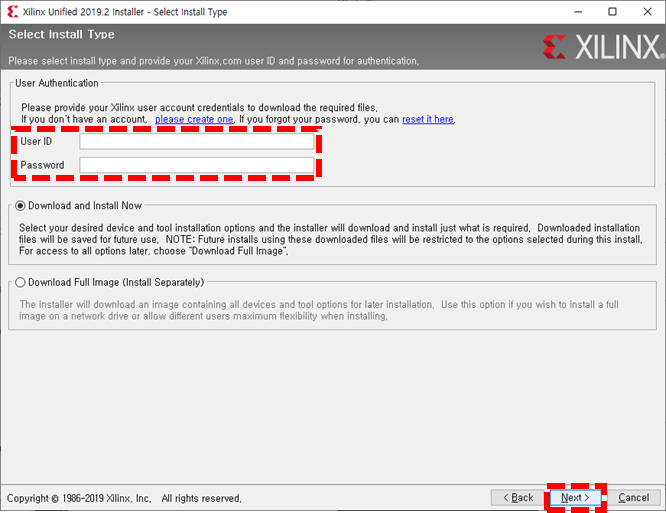Viewport: 666px width, 513px height.
Task: Minimize the installer window
Action: point(578,11)
